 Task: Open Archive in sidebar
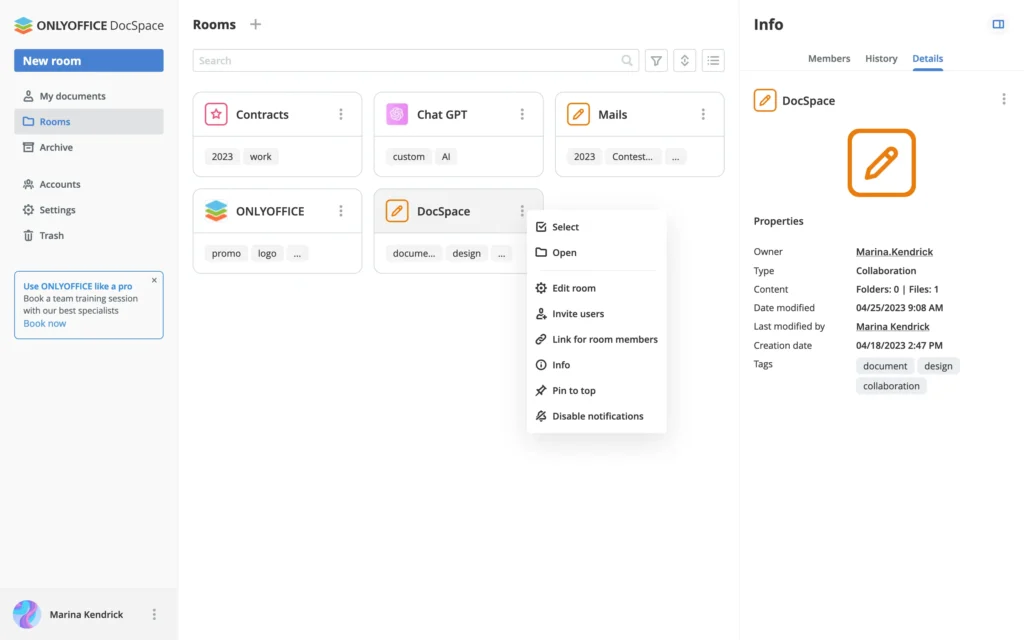click(89, 147)
